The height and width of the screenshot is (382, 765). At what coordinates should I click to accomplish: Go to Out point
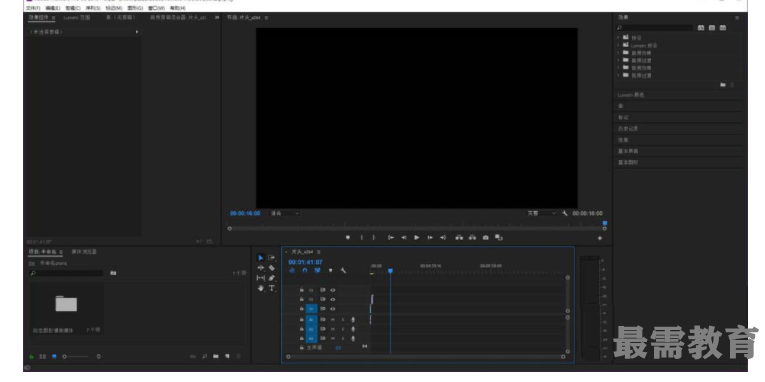pos(443,238)
